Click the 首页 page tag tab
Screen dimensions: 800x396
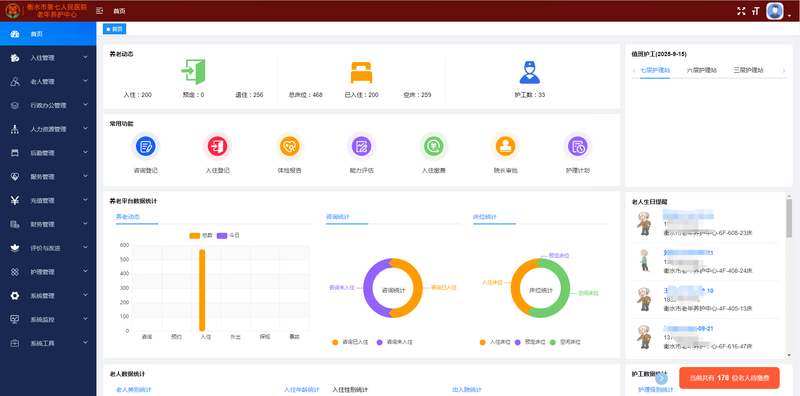click(x=115, y=29)
